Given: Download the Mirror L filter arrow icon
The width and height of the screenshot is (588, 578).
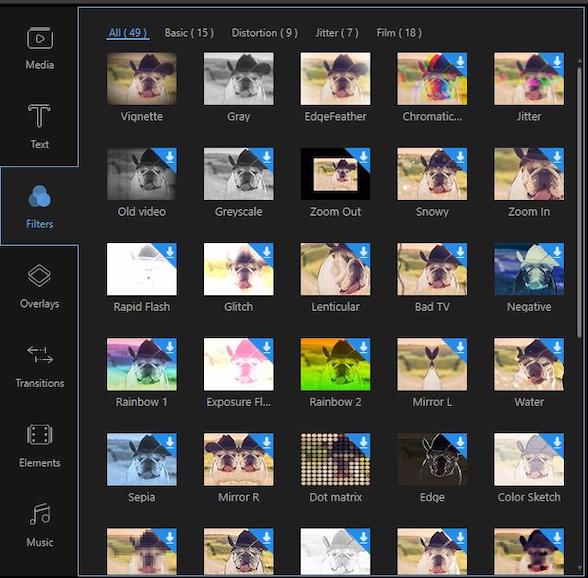Looking at the screenshot, I should coord(460,347).
